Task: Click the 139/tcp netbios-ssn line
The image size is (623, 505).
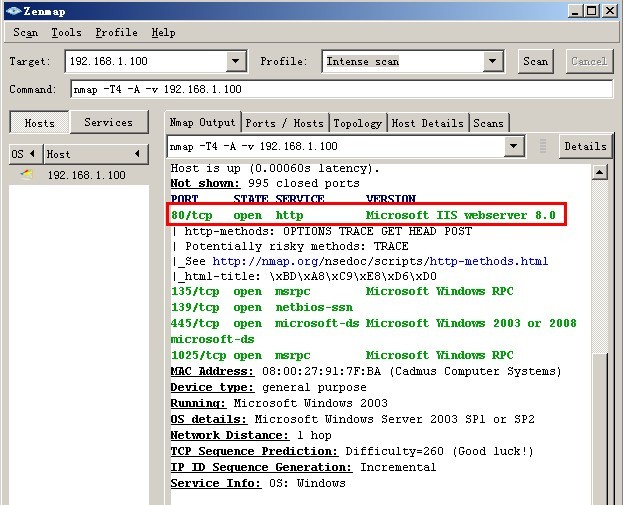Action: coord(262,307)
